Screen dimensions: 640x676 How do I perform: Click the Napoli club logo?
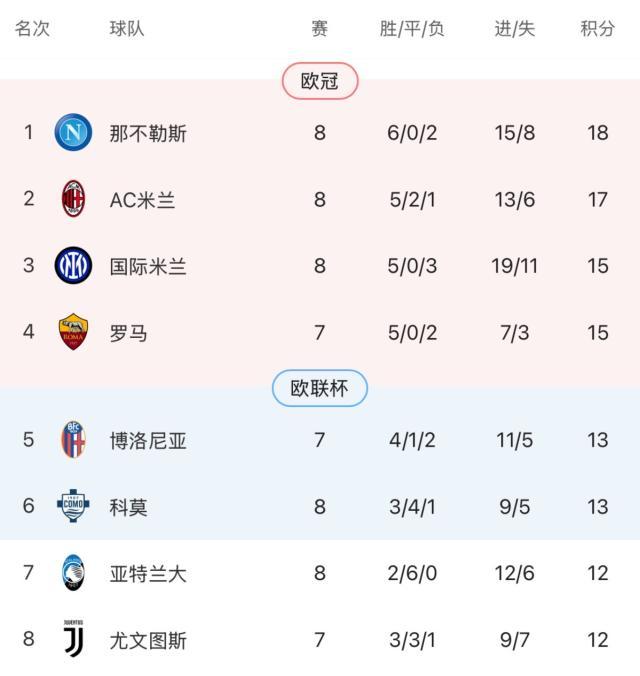coord(73,133)
